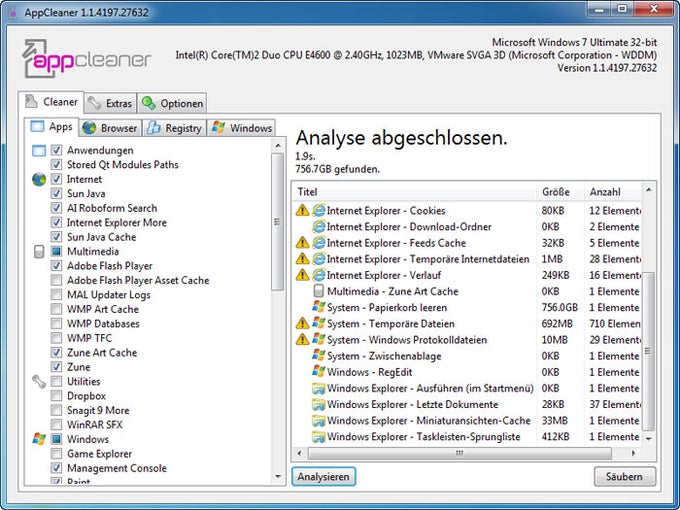Click warning icon beside Windows Protokolldateien row
The width and height of the screenshot is (680, 510).
[302, 340]
